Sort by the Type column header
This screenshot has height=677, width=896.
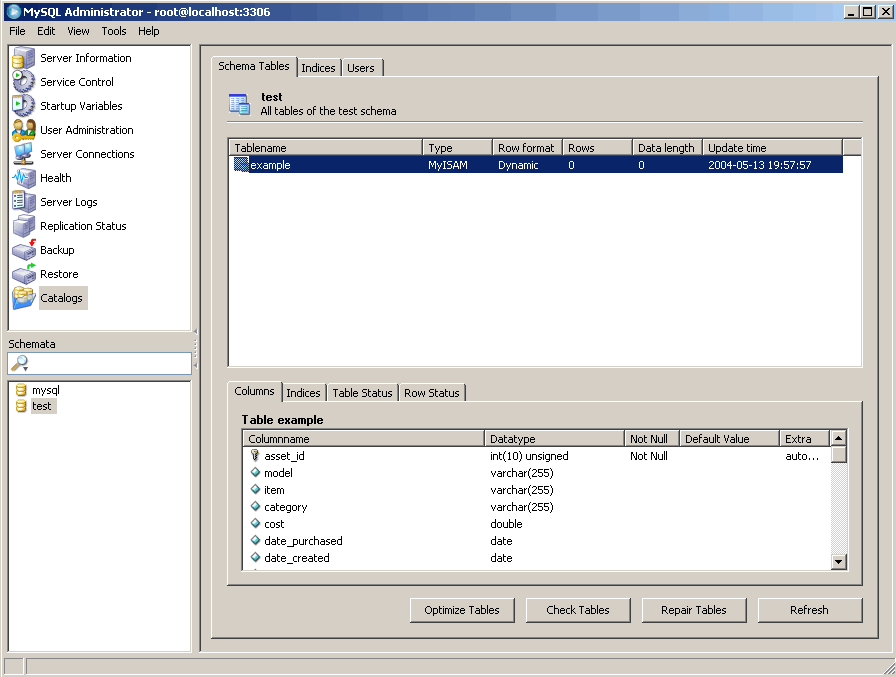coord(458,147)
